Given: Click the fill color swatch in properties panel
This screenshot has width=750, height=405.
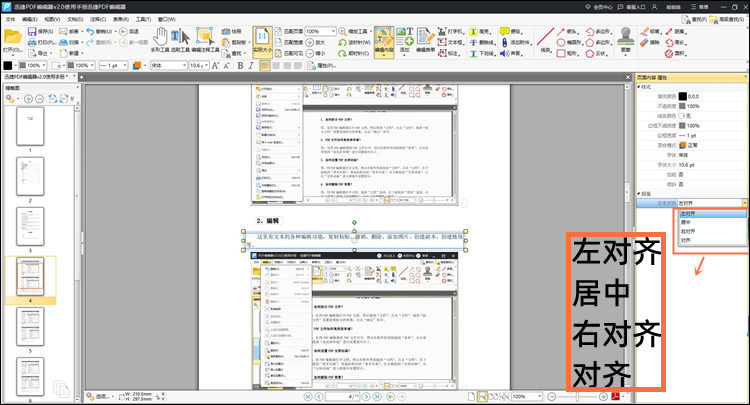Looking at the screenshot, I should click(683, 96).
